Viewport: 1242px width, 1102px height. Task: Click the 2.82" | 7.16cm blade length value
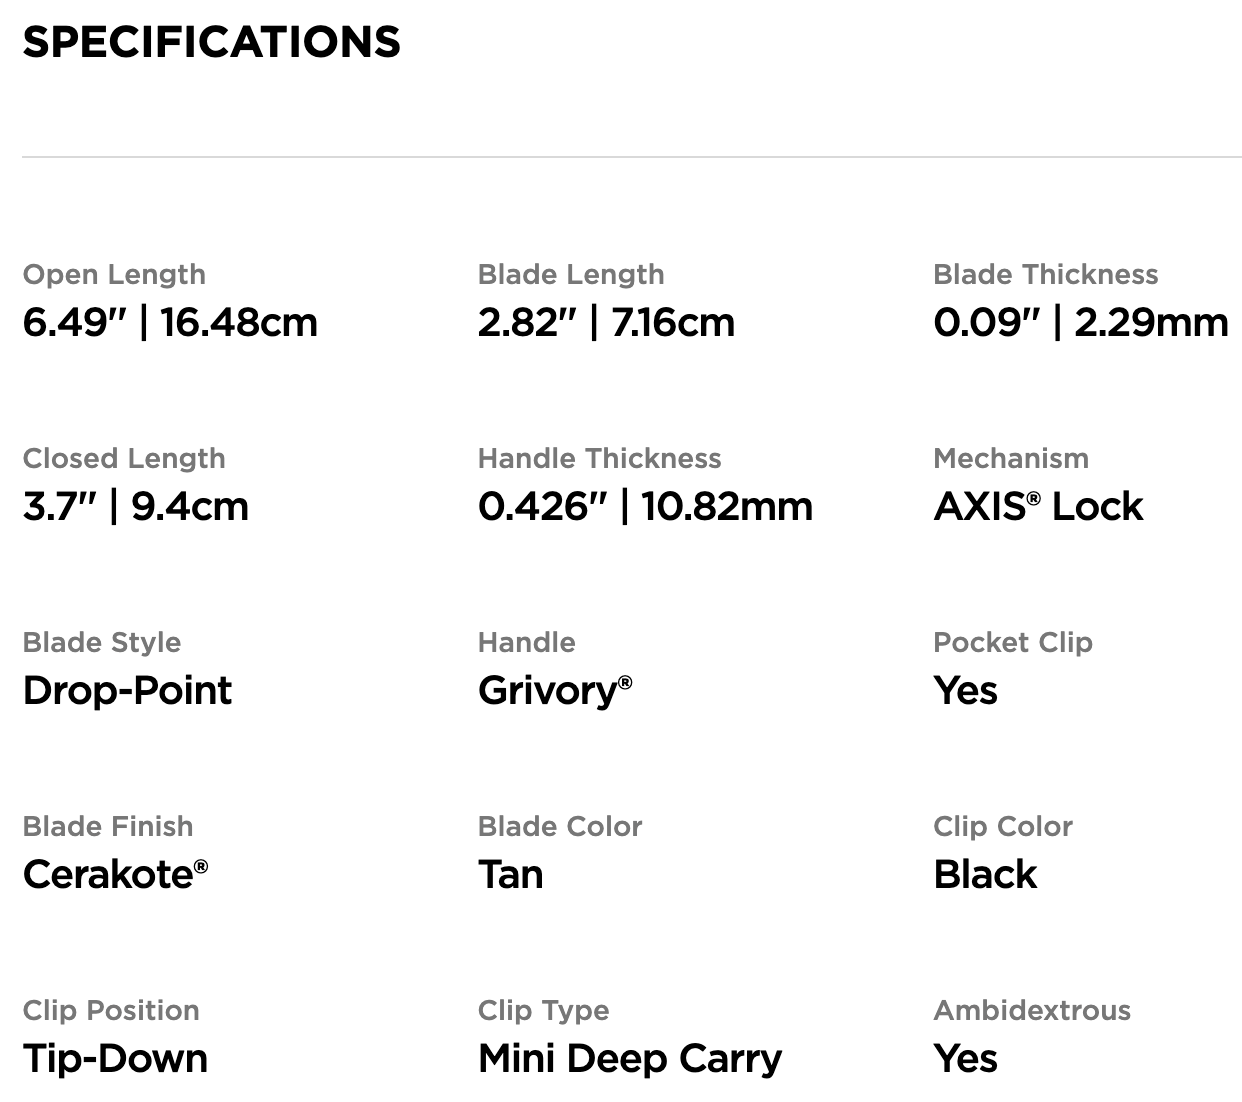click(606, 322)
